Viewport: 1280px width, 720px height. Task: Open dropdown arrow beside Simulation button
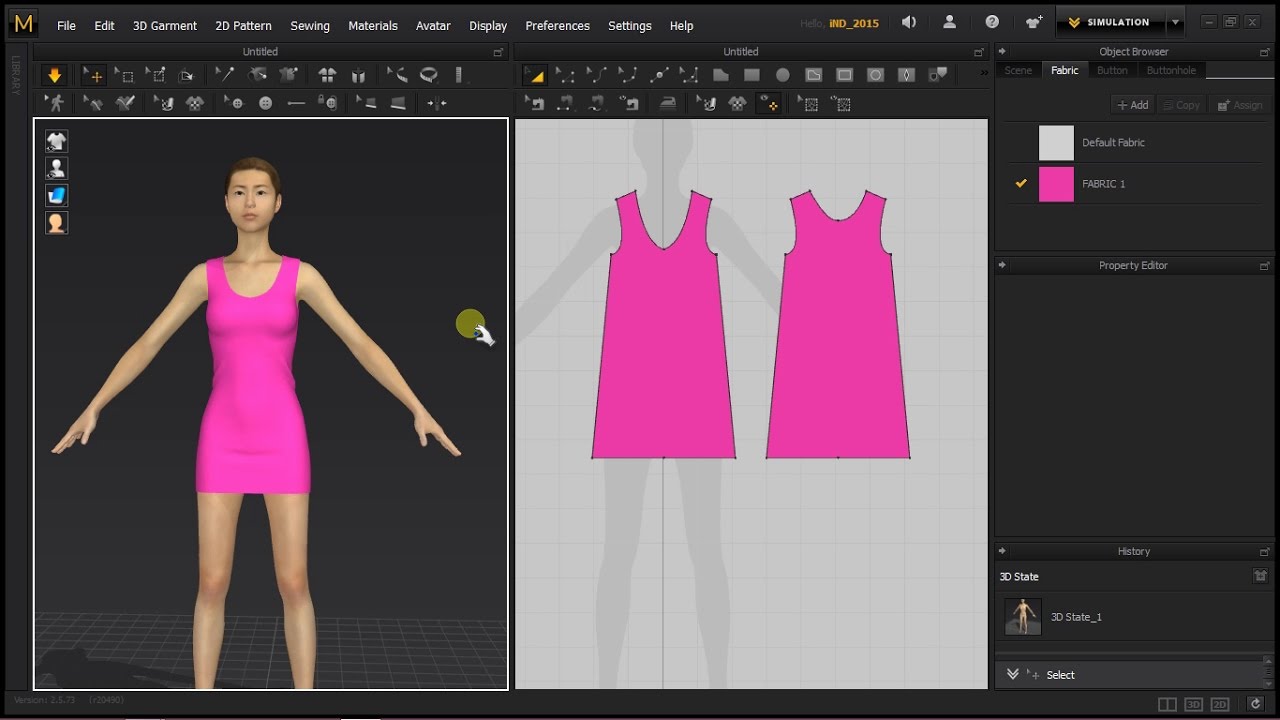click(x=1176, y=22)
